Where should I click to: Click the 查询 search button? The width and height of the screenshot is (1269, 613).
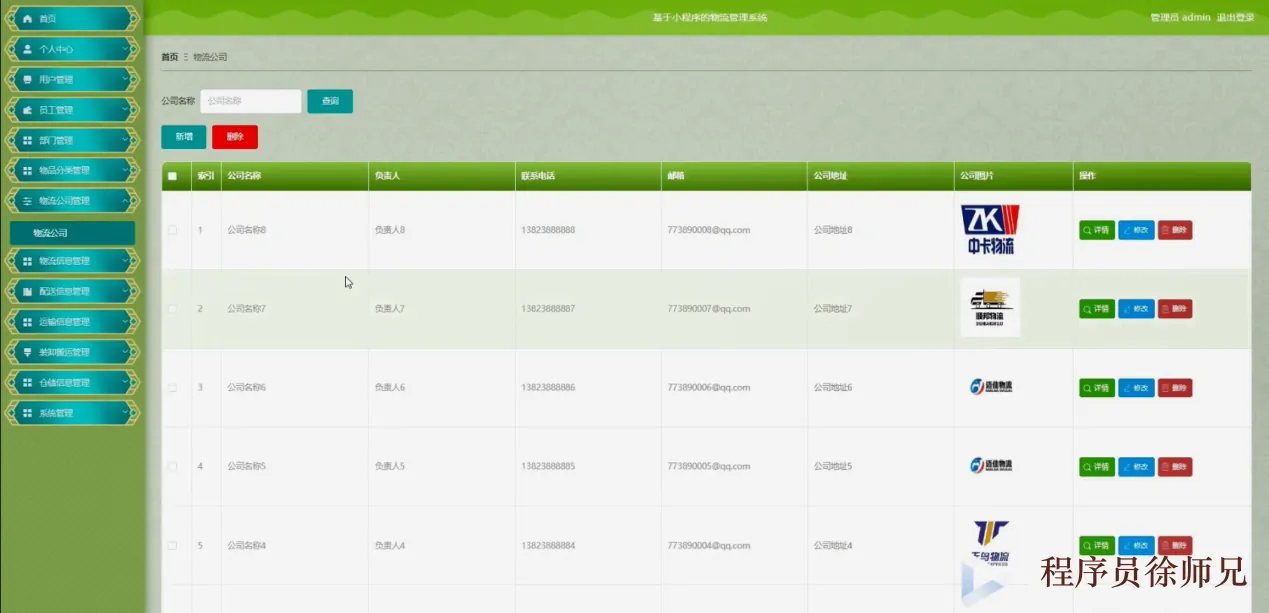(x=330, y=101)
